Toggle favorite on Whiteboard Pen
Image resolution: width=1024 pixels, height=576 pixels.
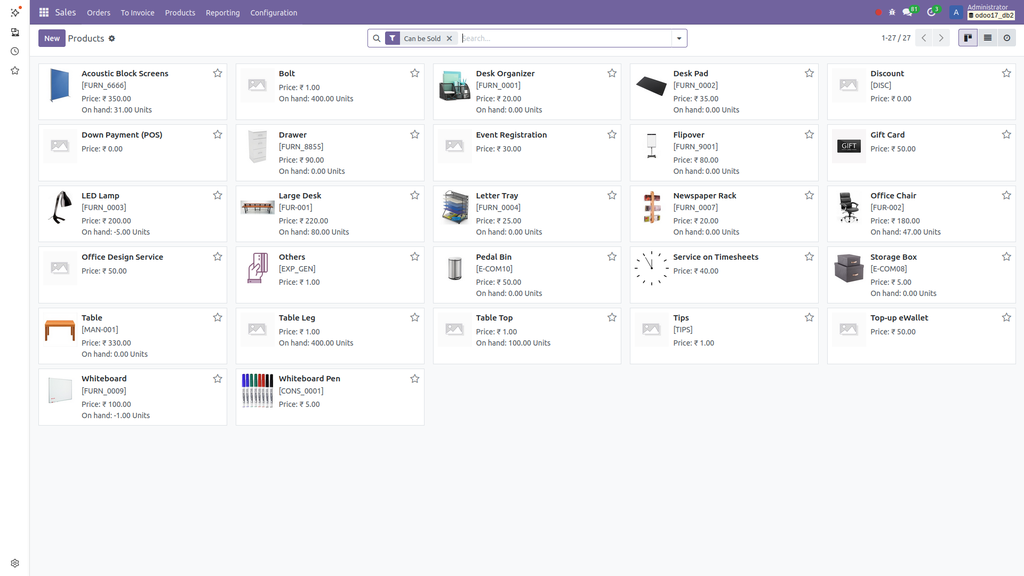pyautogui.click(x=415, y=379)
